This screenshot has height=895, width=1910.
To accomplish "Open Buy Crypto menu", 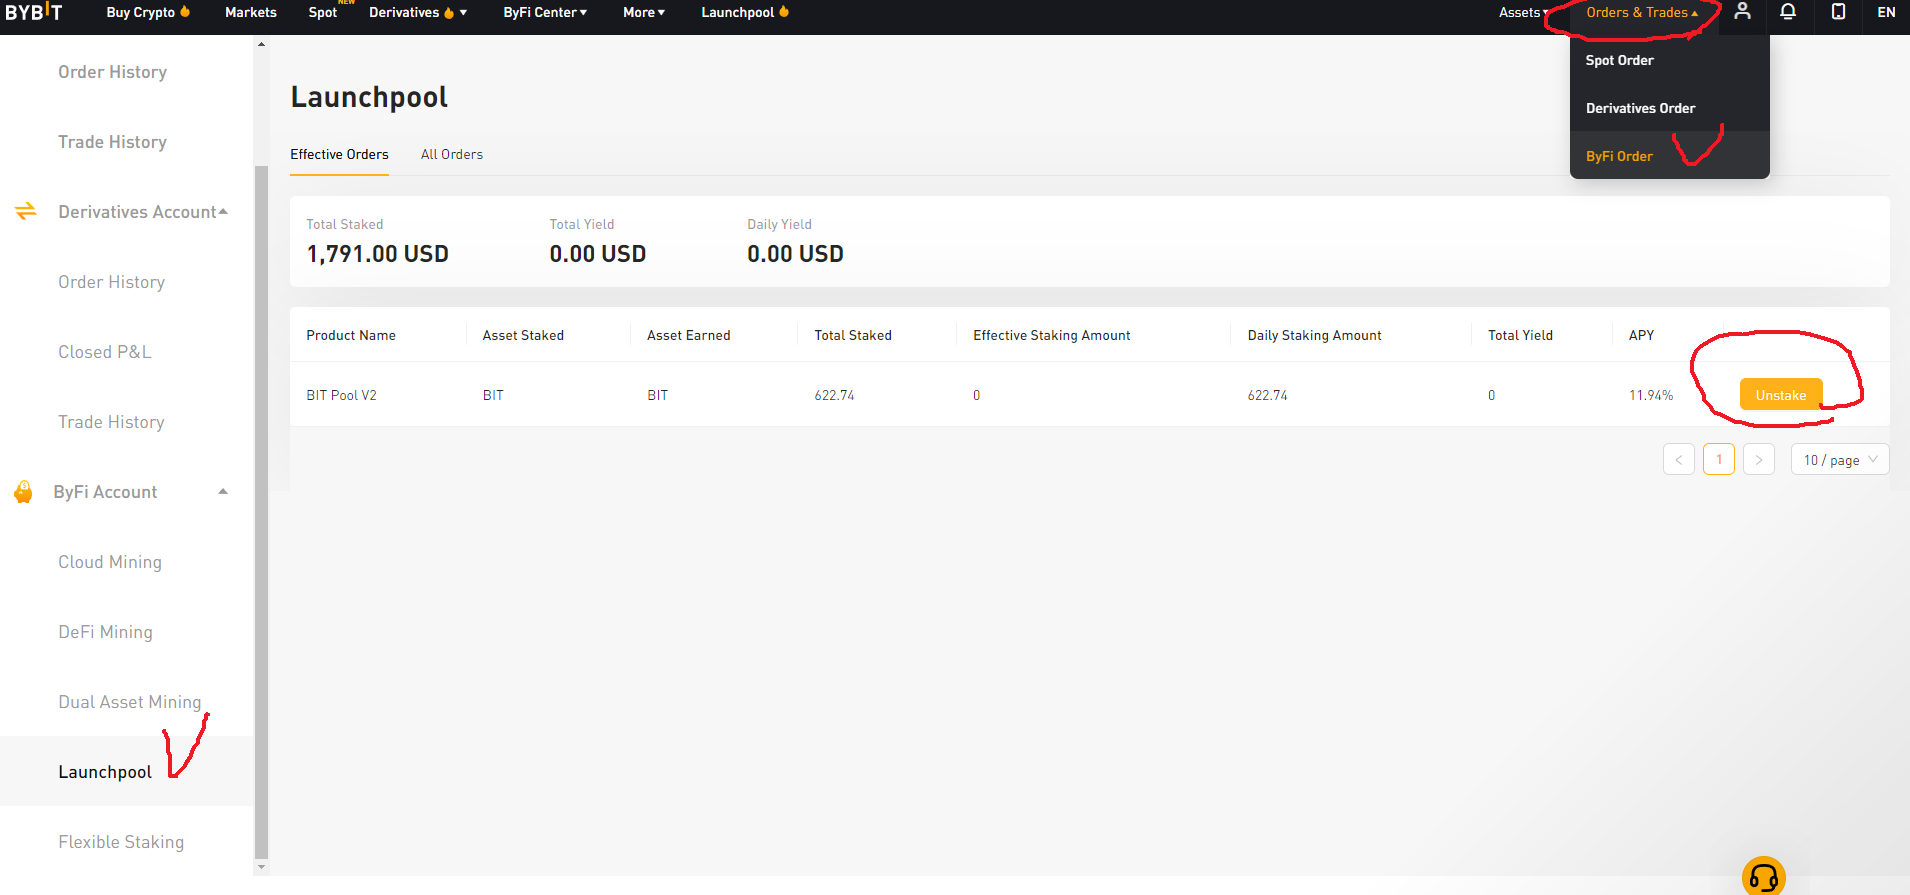I will pyautogui.click(x=148, y=12).
